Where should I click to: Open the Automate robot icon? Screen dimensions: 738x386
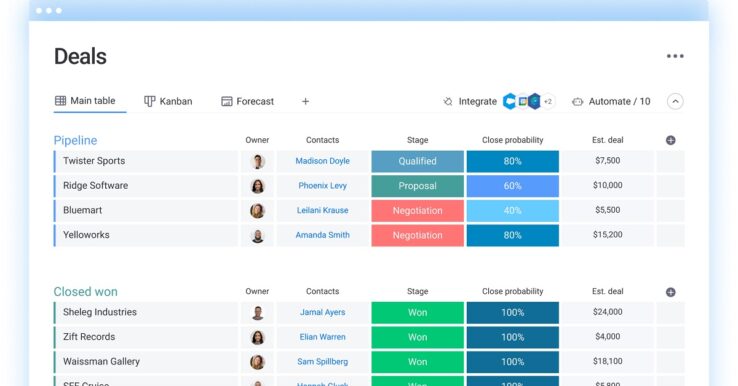[x=578, y=101]
